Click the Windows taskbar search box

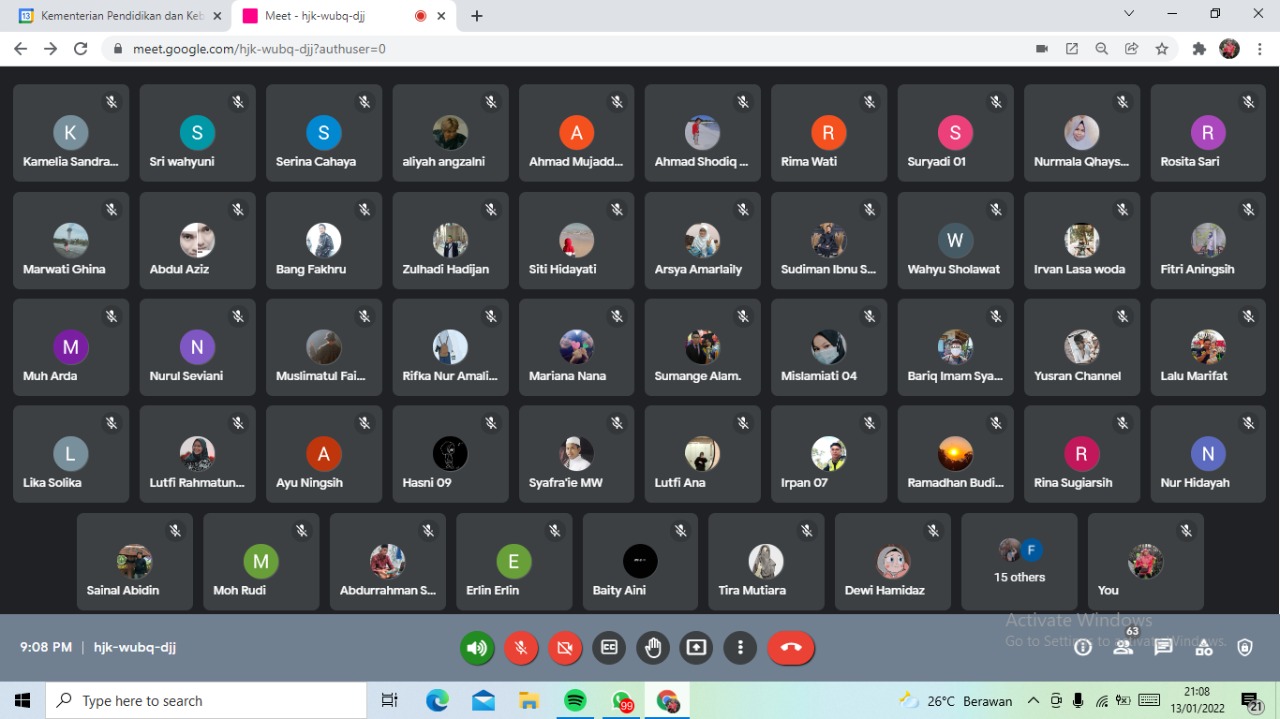tap(208, 701)
